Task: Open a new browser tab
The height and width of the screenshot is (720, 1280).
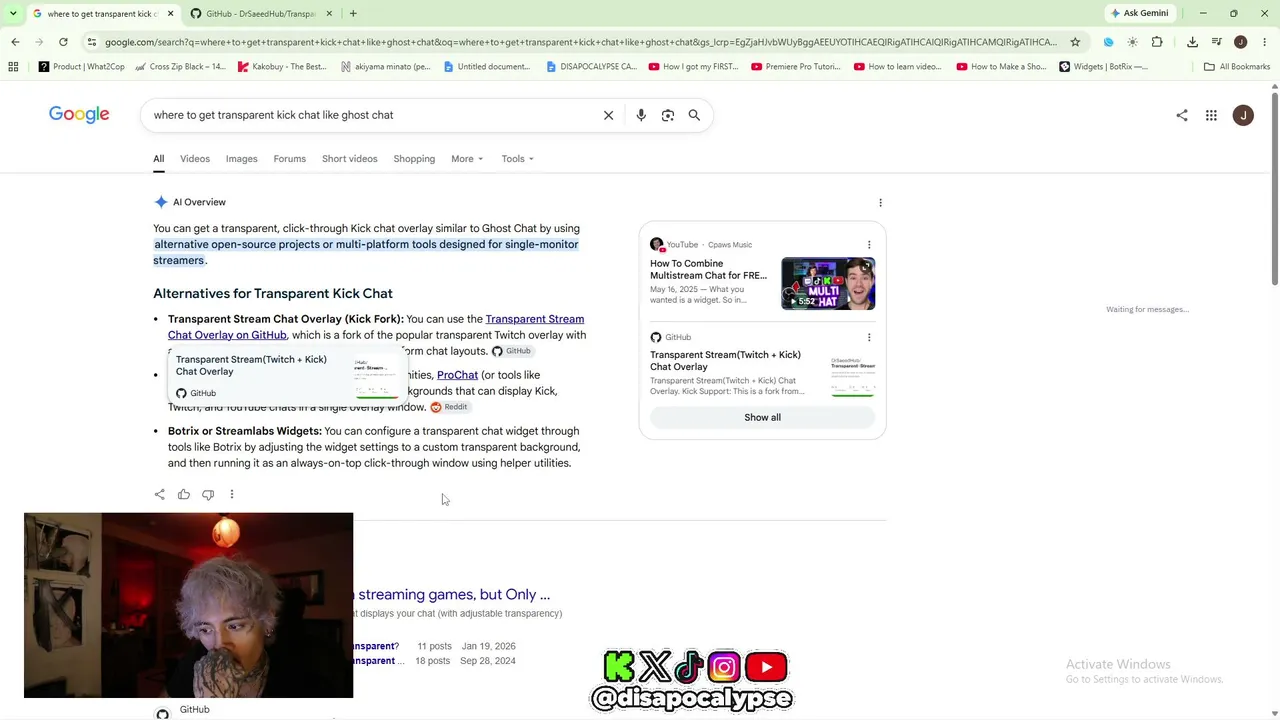Action: (353, 13)
